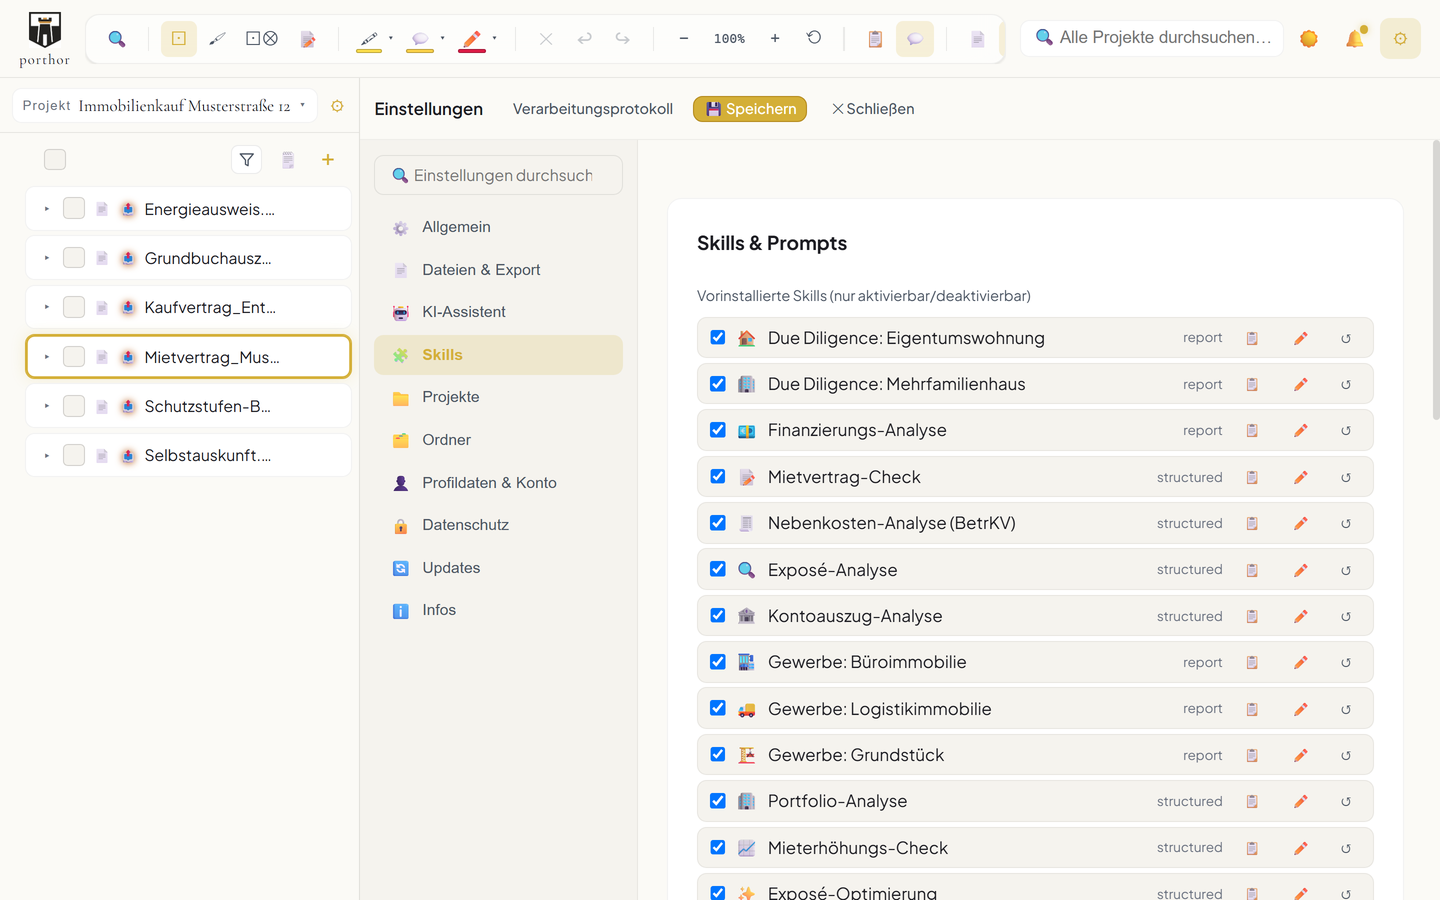Check the Energieausweis file checkbox
The width and height of the screenshot is (1440, 900).
click(x=74, y=208)
